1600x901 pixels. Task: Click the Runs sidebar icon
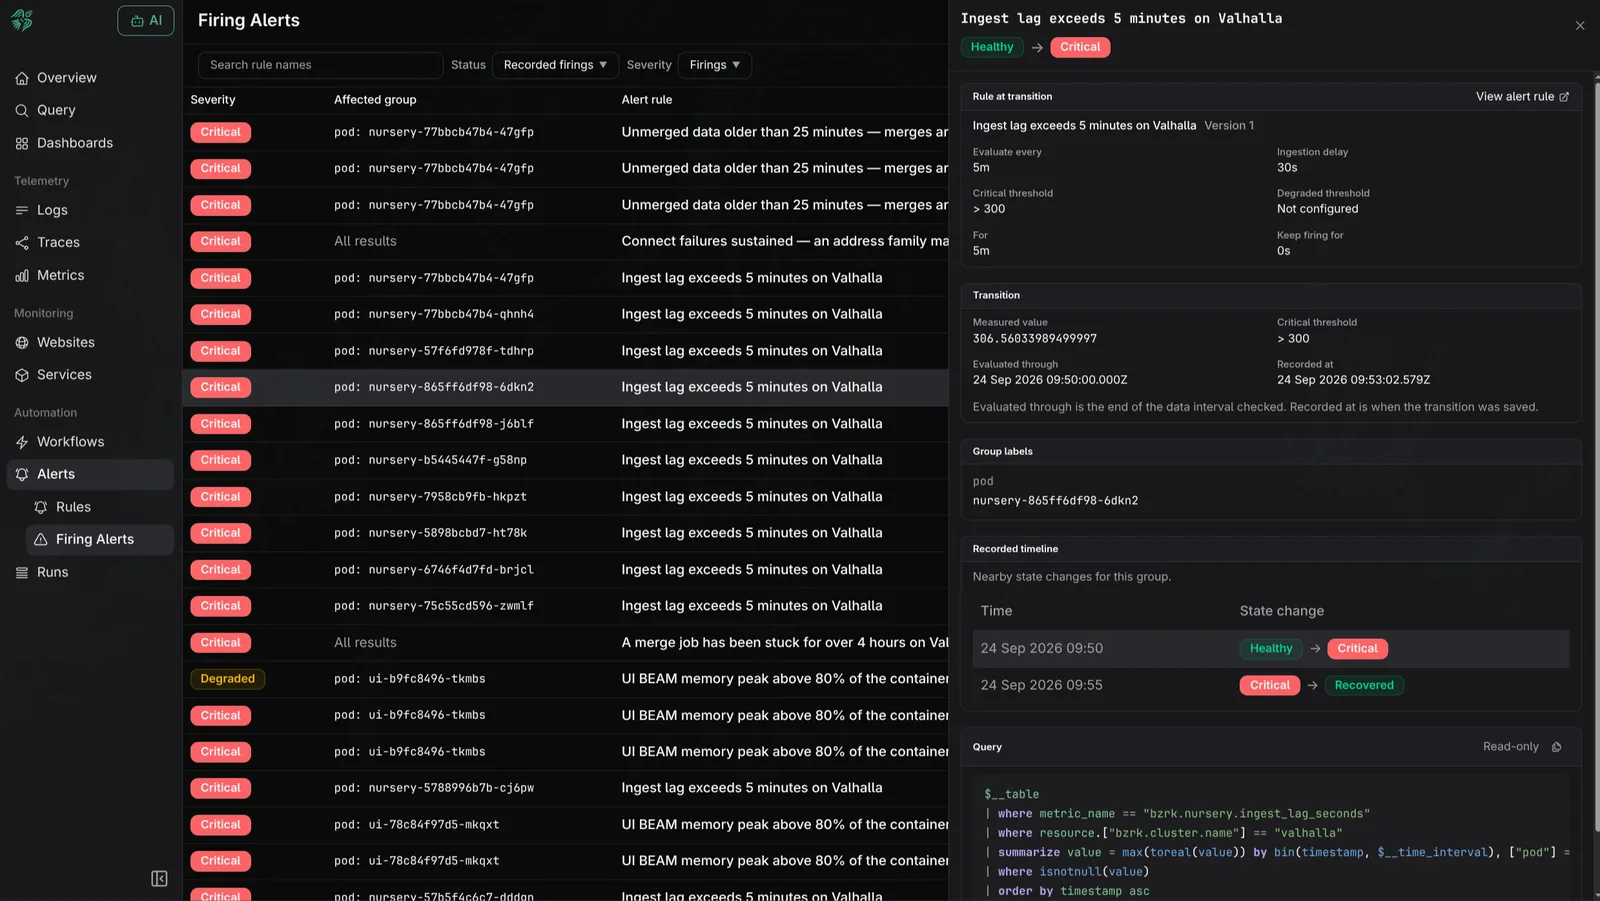click(x=22, y=572)
